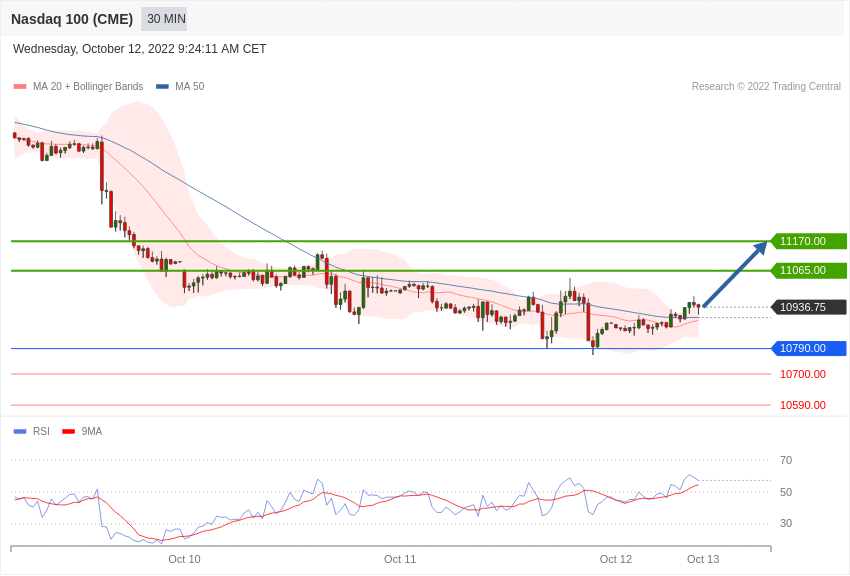
Task: Click the 10590.00 support level value
Action: tap(803, 405)
